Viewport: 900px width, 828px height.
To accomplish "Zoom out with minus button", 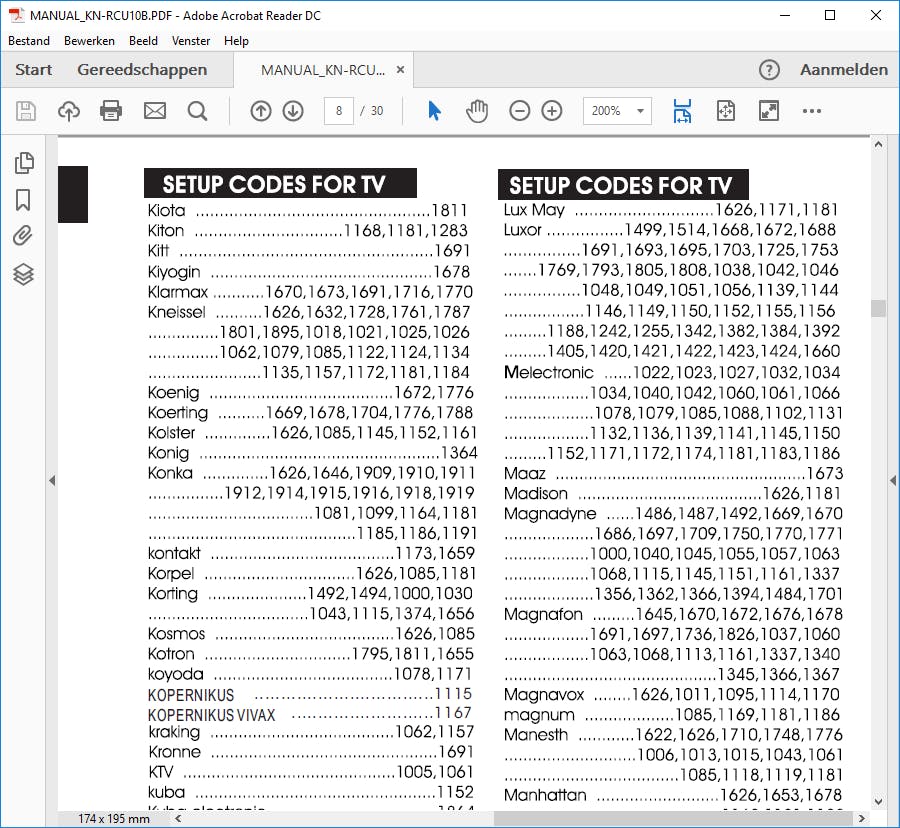I will pos(519,111).
